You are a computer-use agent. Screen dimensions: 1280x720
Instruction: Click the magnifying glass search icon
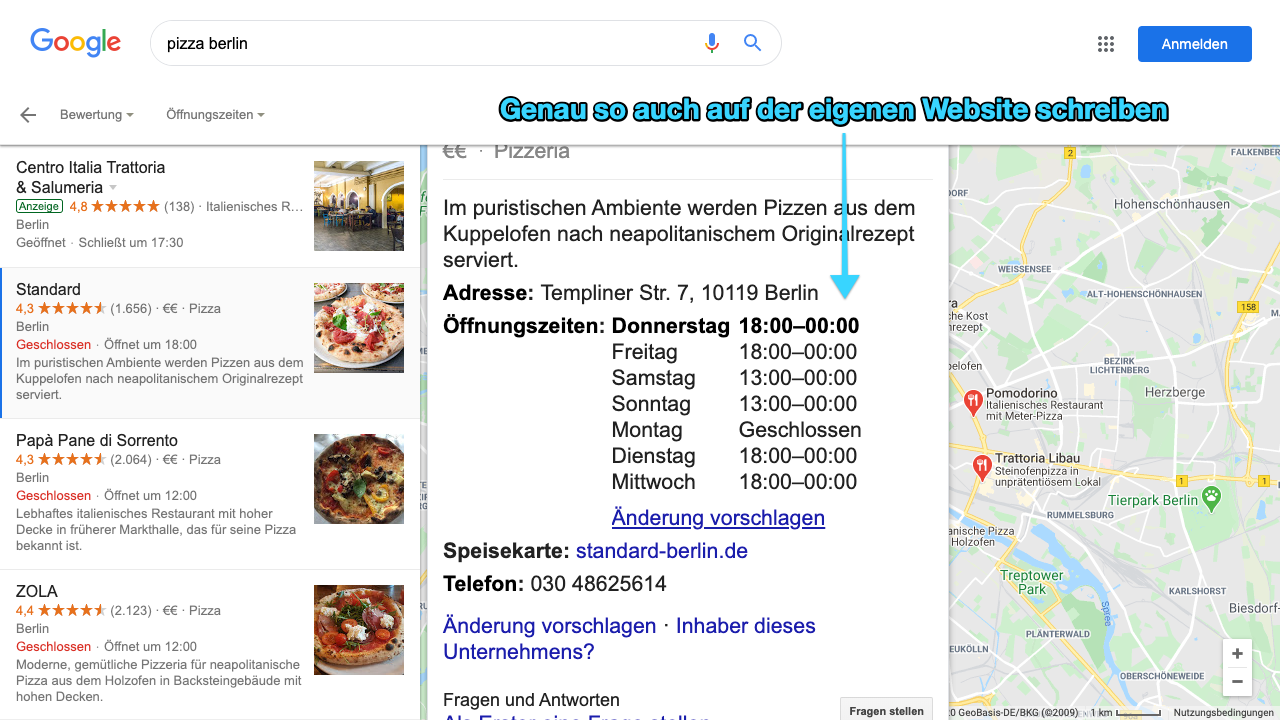[x=753, y=43]
